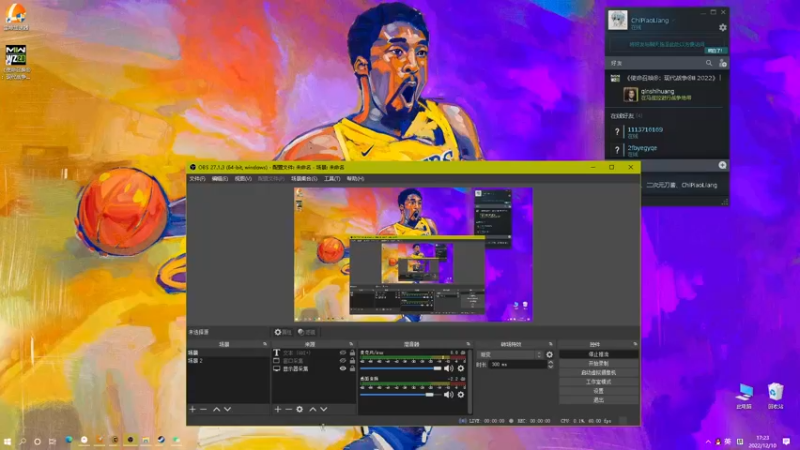Move the source down in the Sources panel
Image resolution: width=800 pixels, height=450 pixels.
[x=323, y=409]
